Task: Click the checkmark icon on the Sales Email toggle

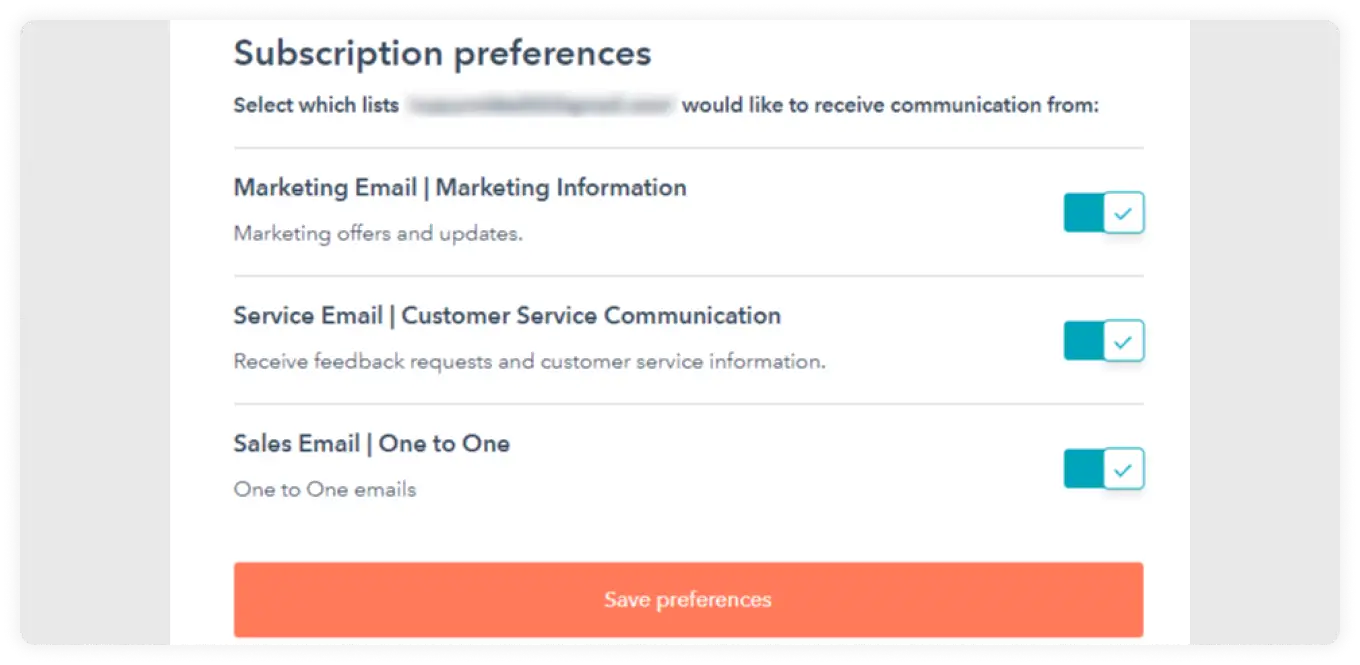Action: point(1124,468)
